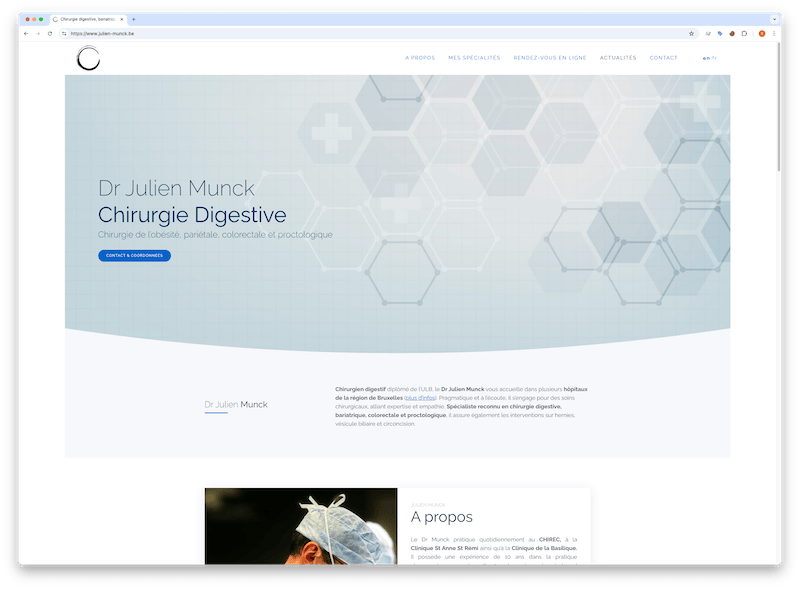Go to 'Mes spécialités' in navigation
Screen dimensions: 800x589
pos(474,58)
